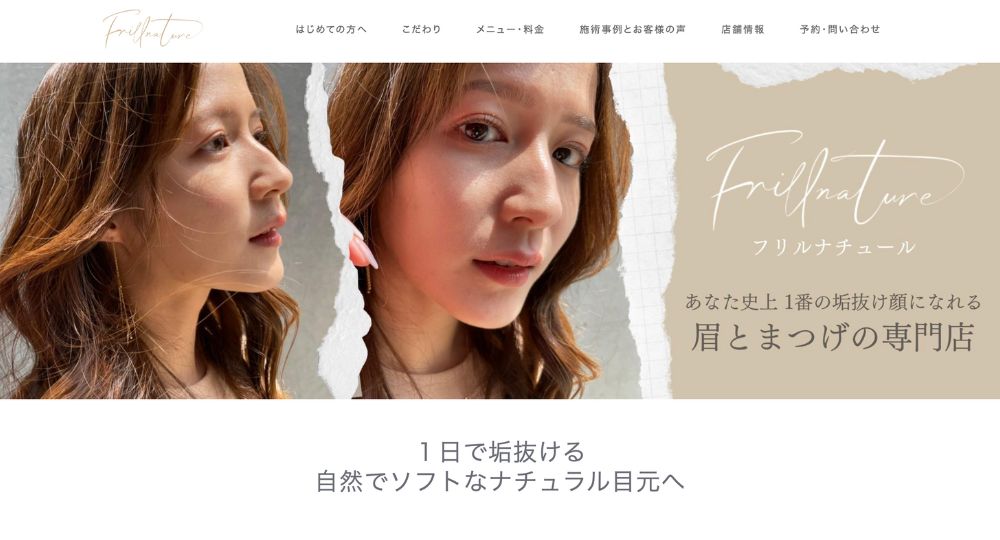The width and height of the screenshot is (1000, 540).
Task: Click the 1日で垢抜ける heading
Action: pyautogui.click(x=501, y=452)
